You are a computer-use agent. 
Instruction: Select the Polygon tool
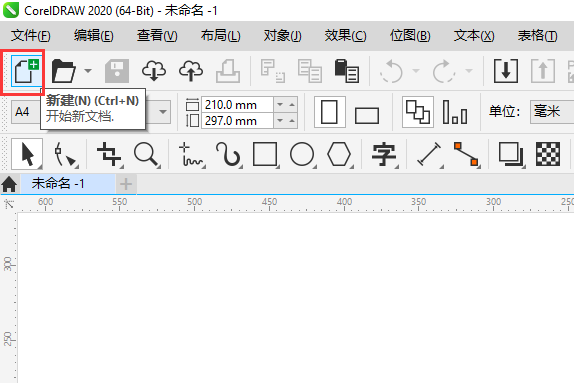click(x=339, y=154)
